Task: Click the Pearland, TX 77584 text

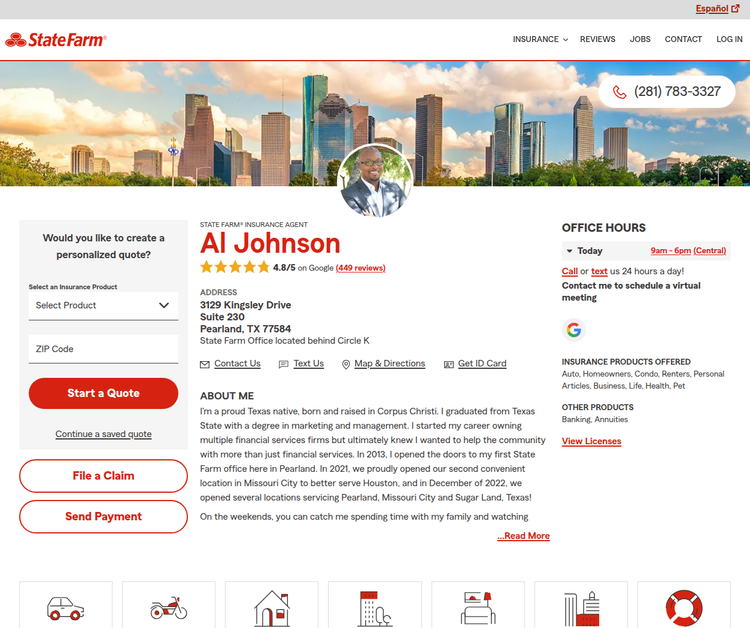Action: [x=245, y=329]
